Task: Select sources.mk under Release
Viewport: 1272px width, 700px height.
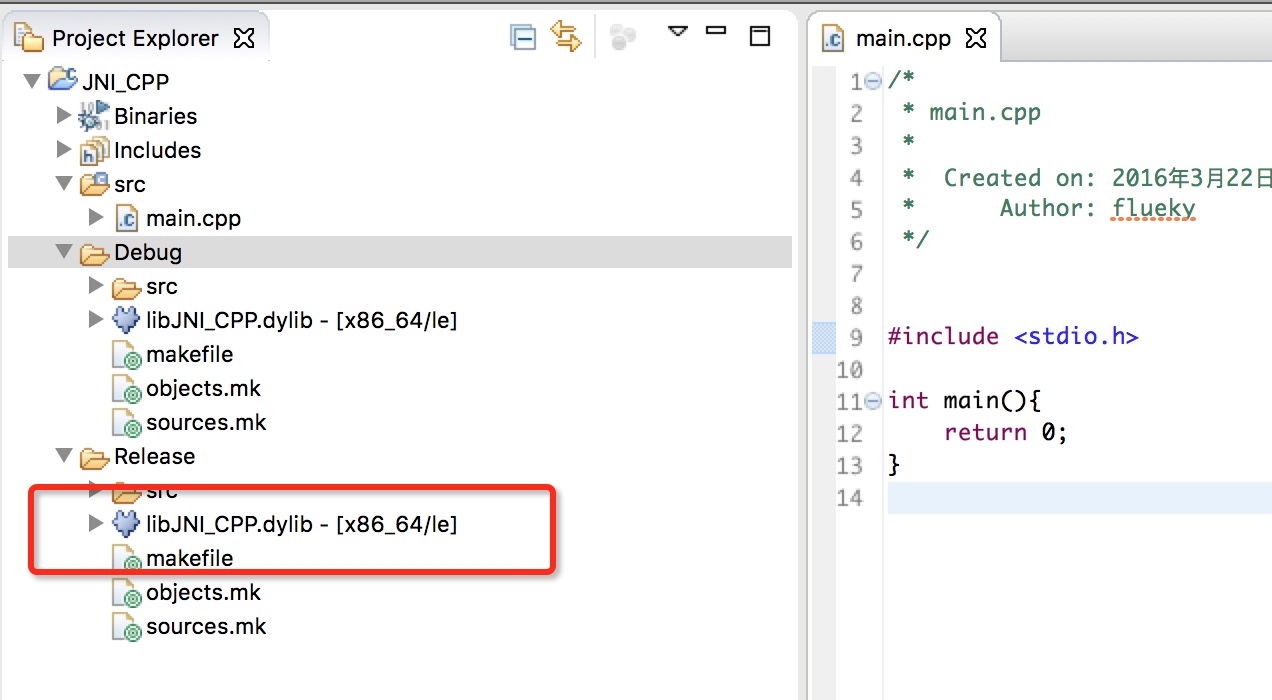Action: point(206,626)
